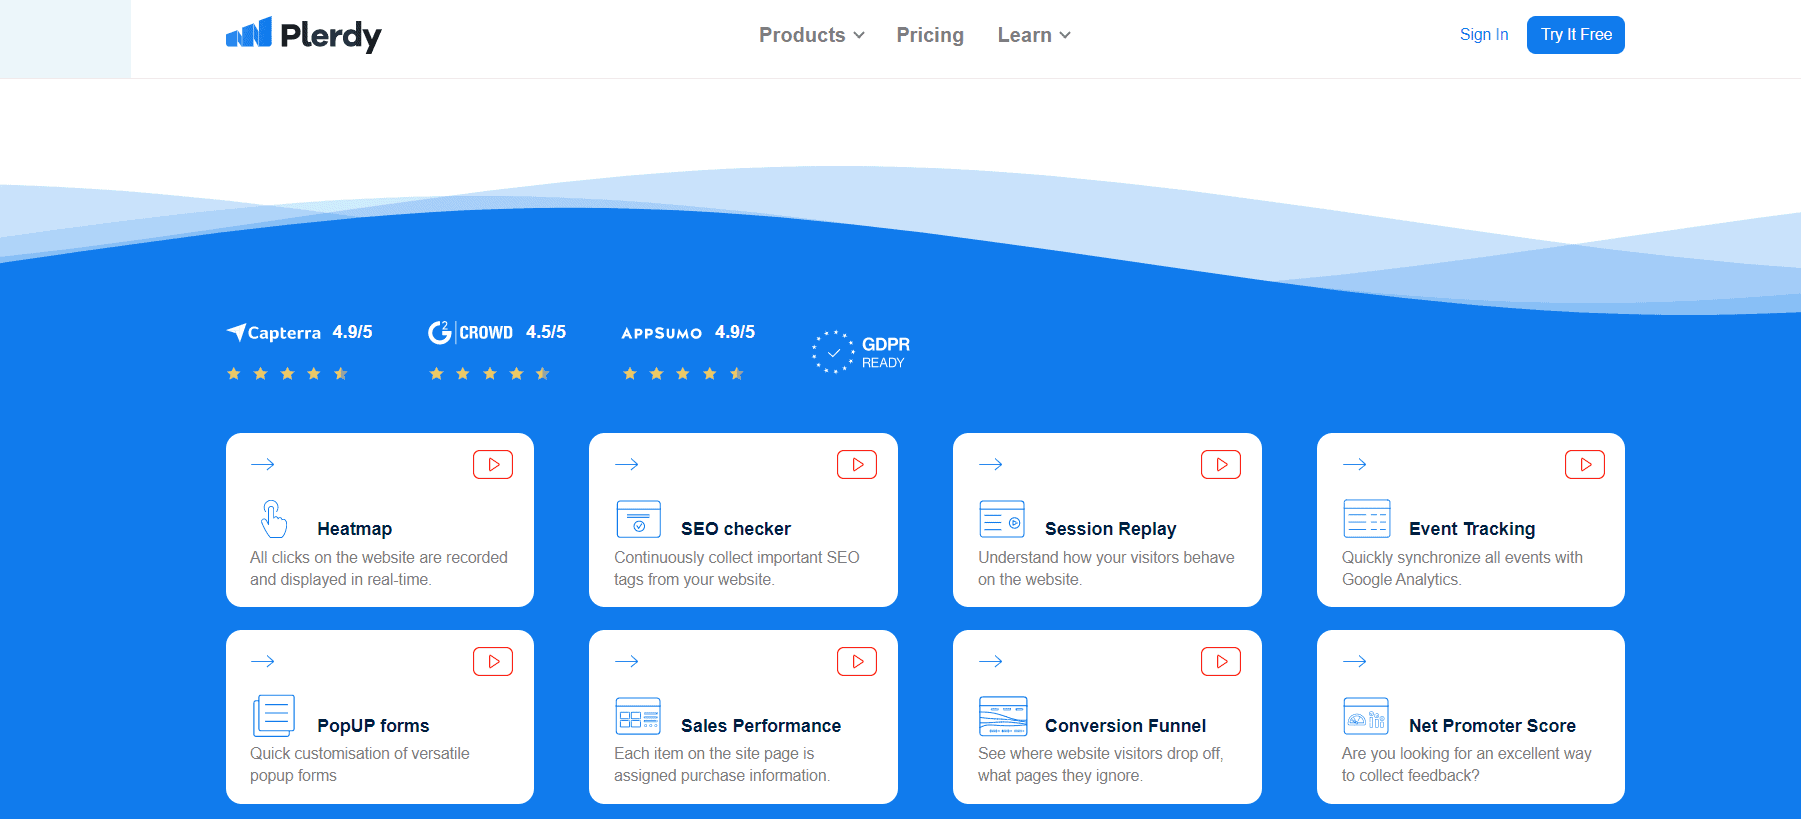Viewport: 1801px width, 819px height.
Task: Click the Try It Free button
Action: point(1576,35)
